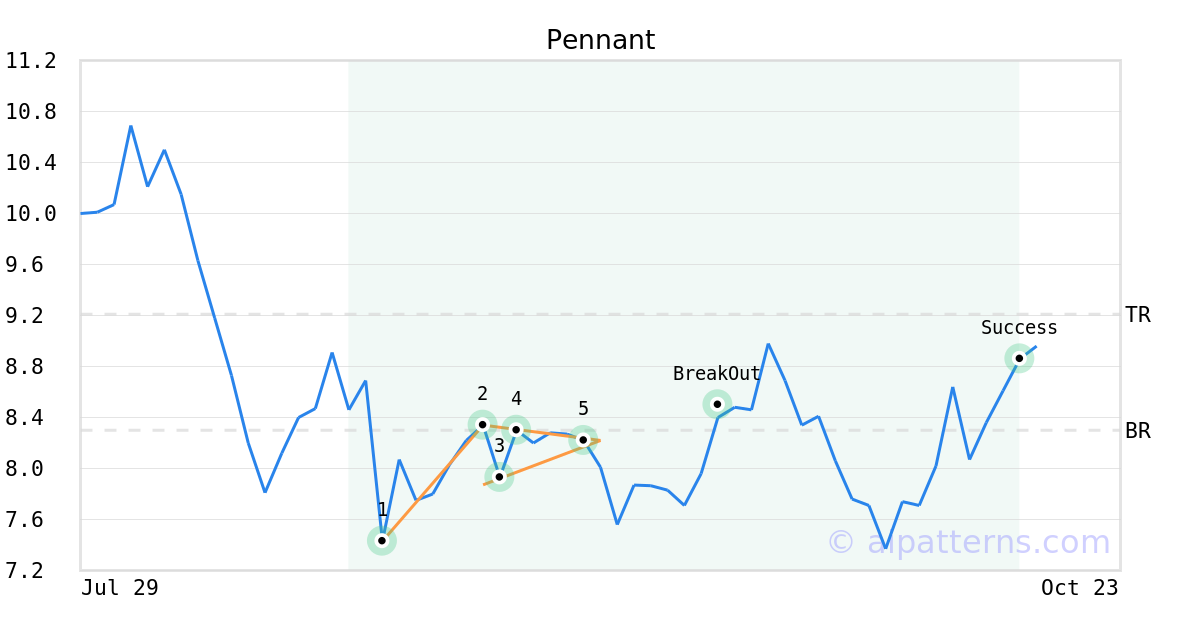This screenshot has height=630, width=1200.
Task: Select pattern point 4 marker
Action: (x=516, y=429)
